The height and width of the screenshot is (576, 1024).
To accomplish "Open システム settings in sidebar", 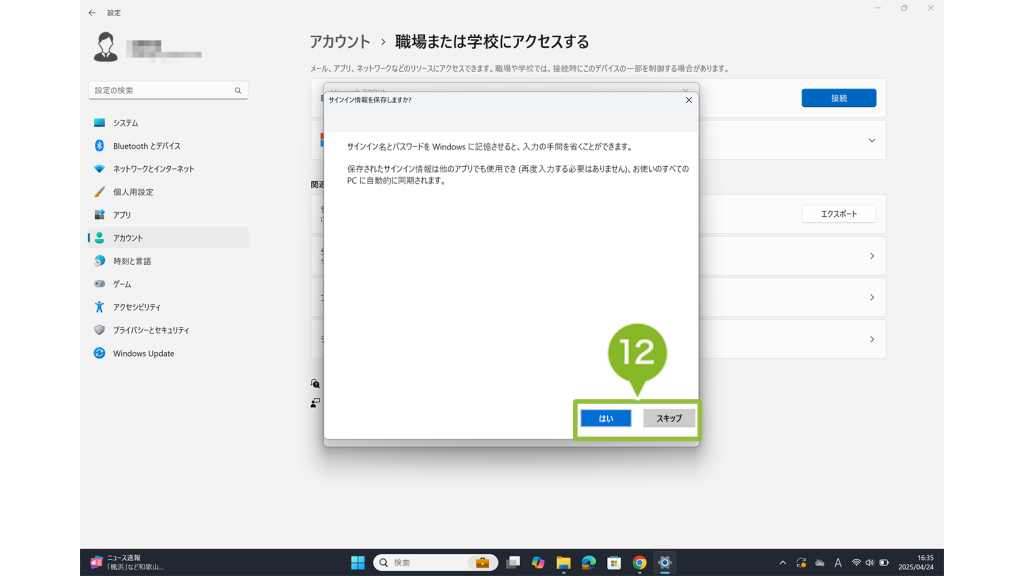I will [126, 123].
